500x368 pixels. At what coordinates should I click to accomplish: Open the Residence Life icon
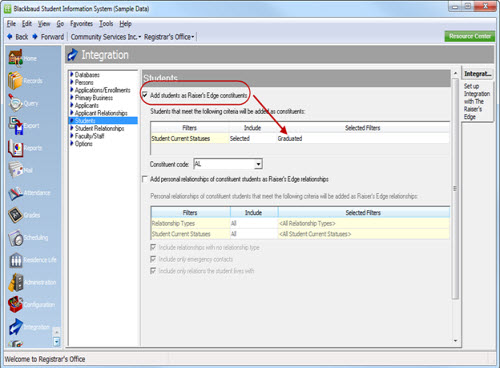pos(16,260)
